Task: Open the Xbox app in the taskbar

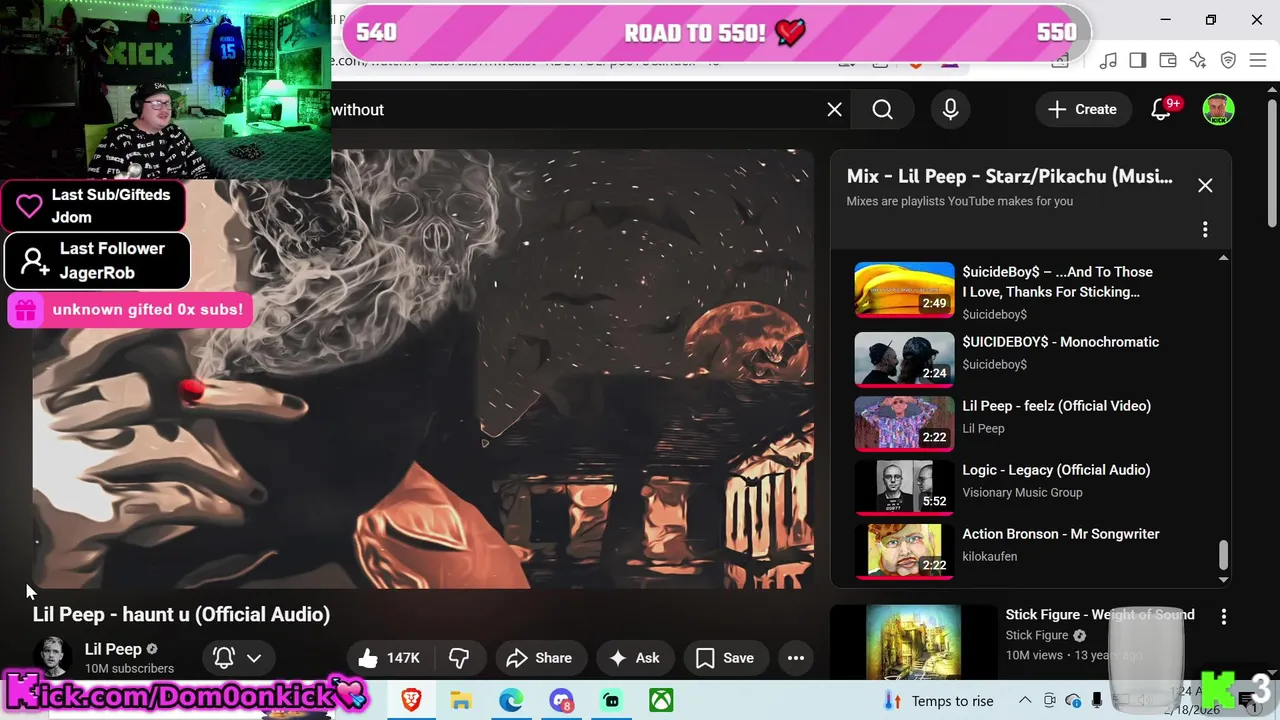Action: click(661, 700)
